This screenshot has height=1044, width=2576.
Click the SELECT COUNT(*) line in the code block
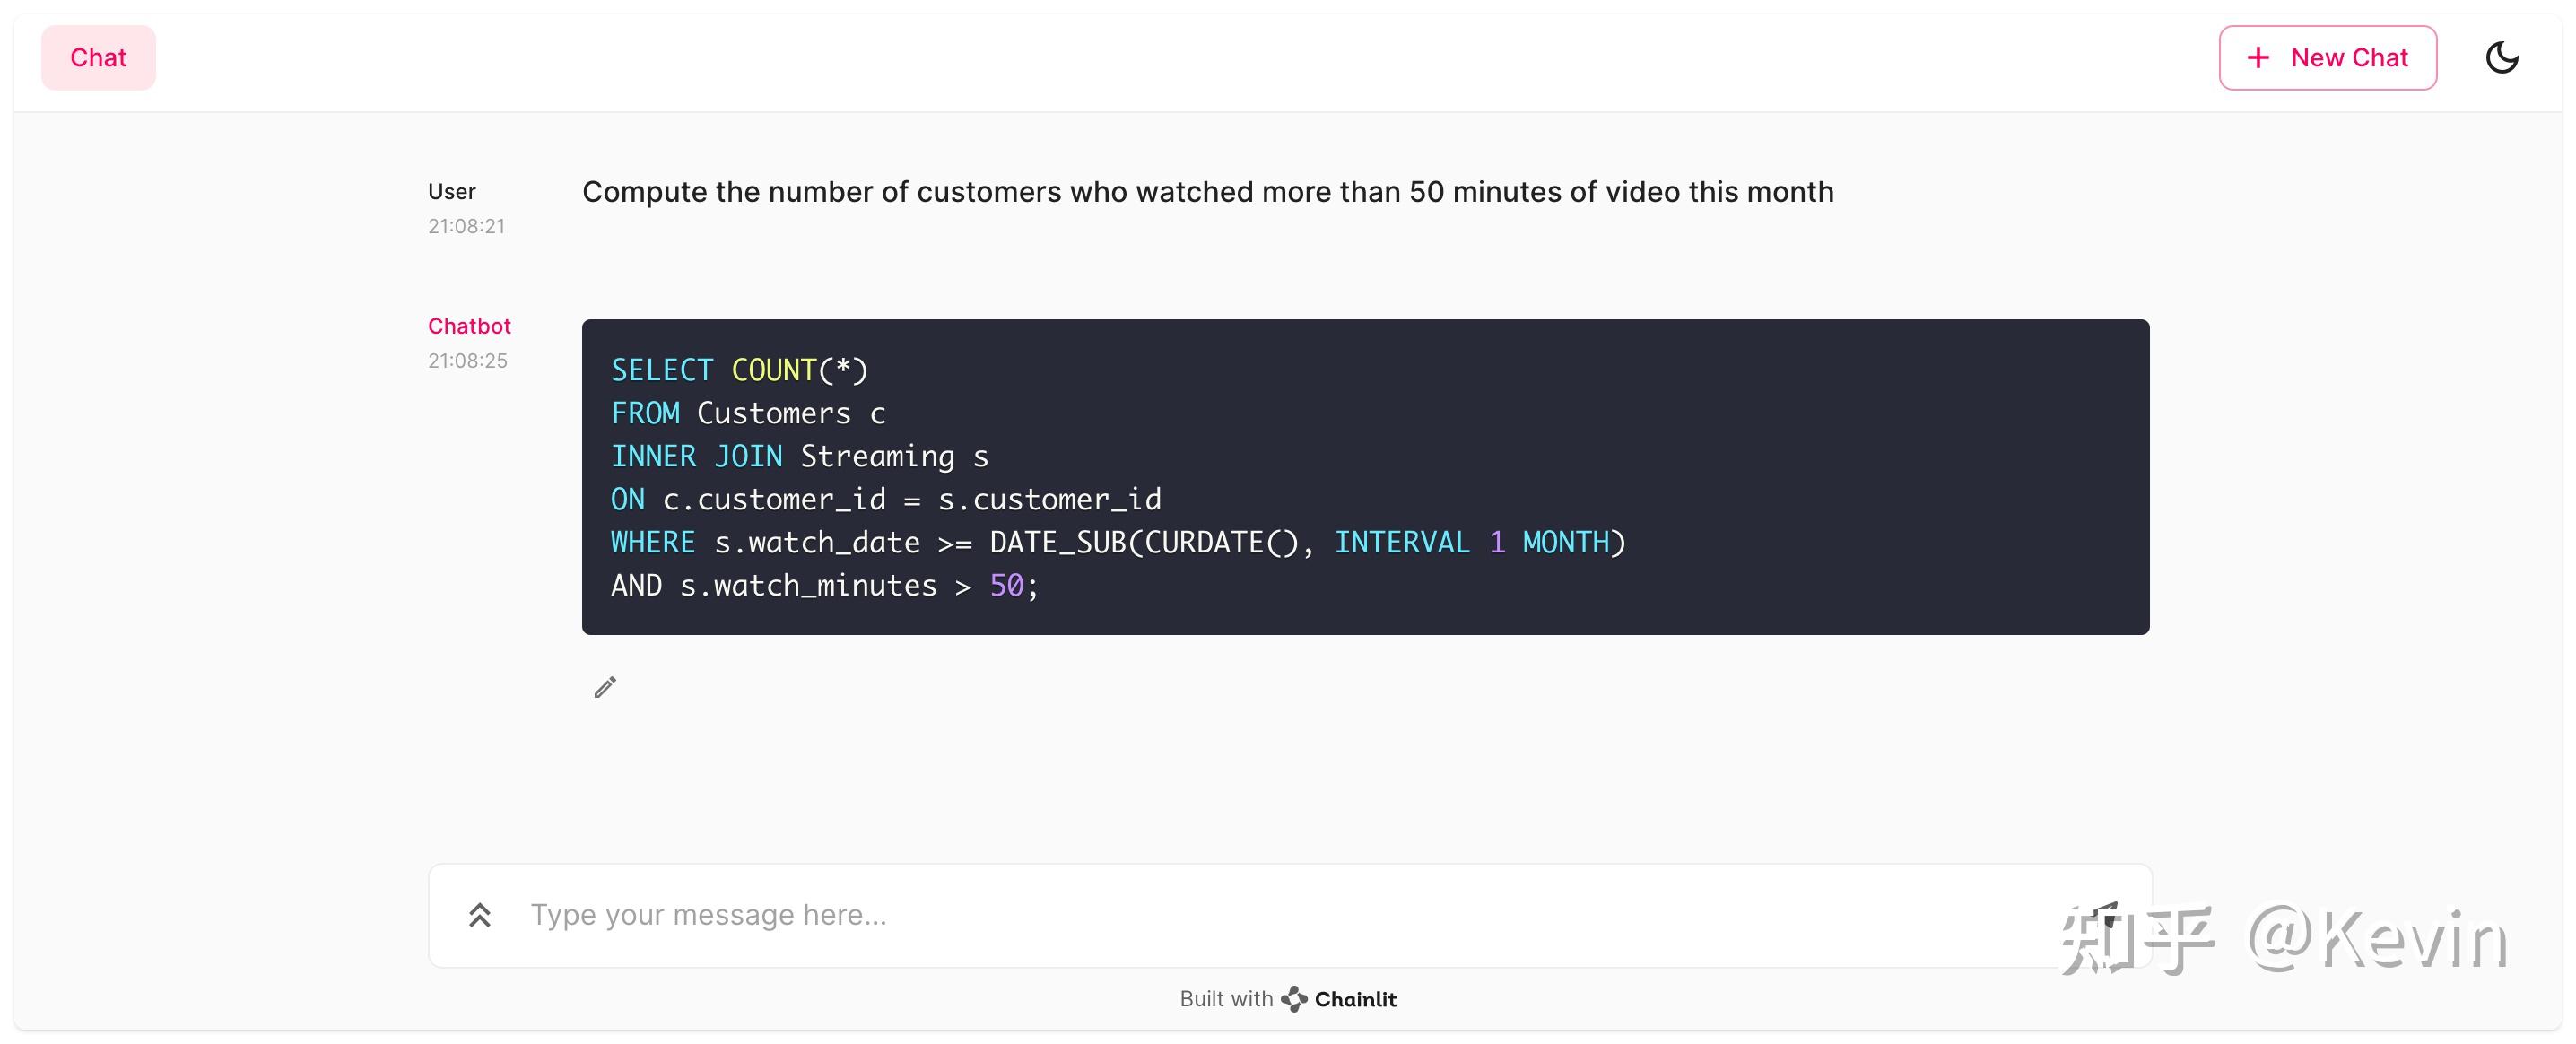pos(739,370)
